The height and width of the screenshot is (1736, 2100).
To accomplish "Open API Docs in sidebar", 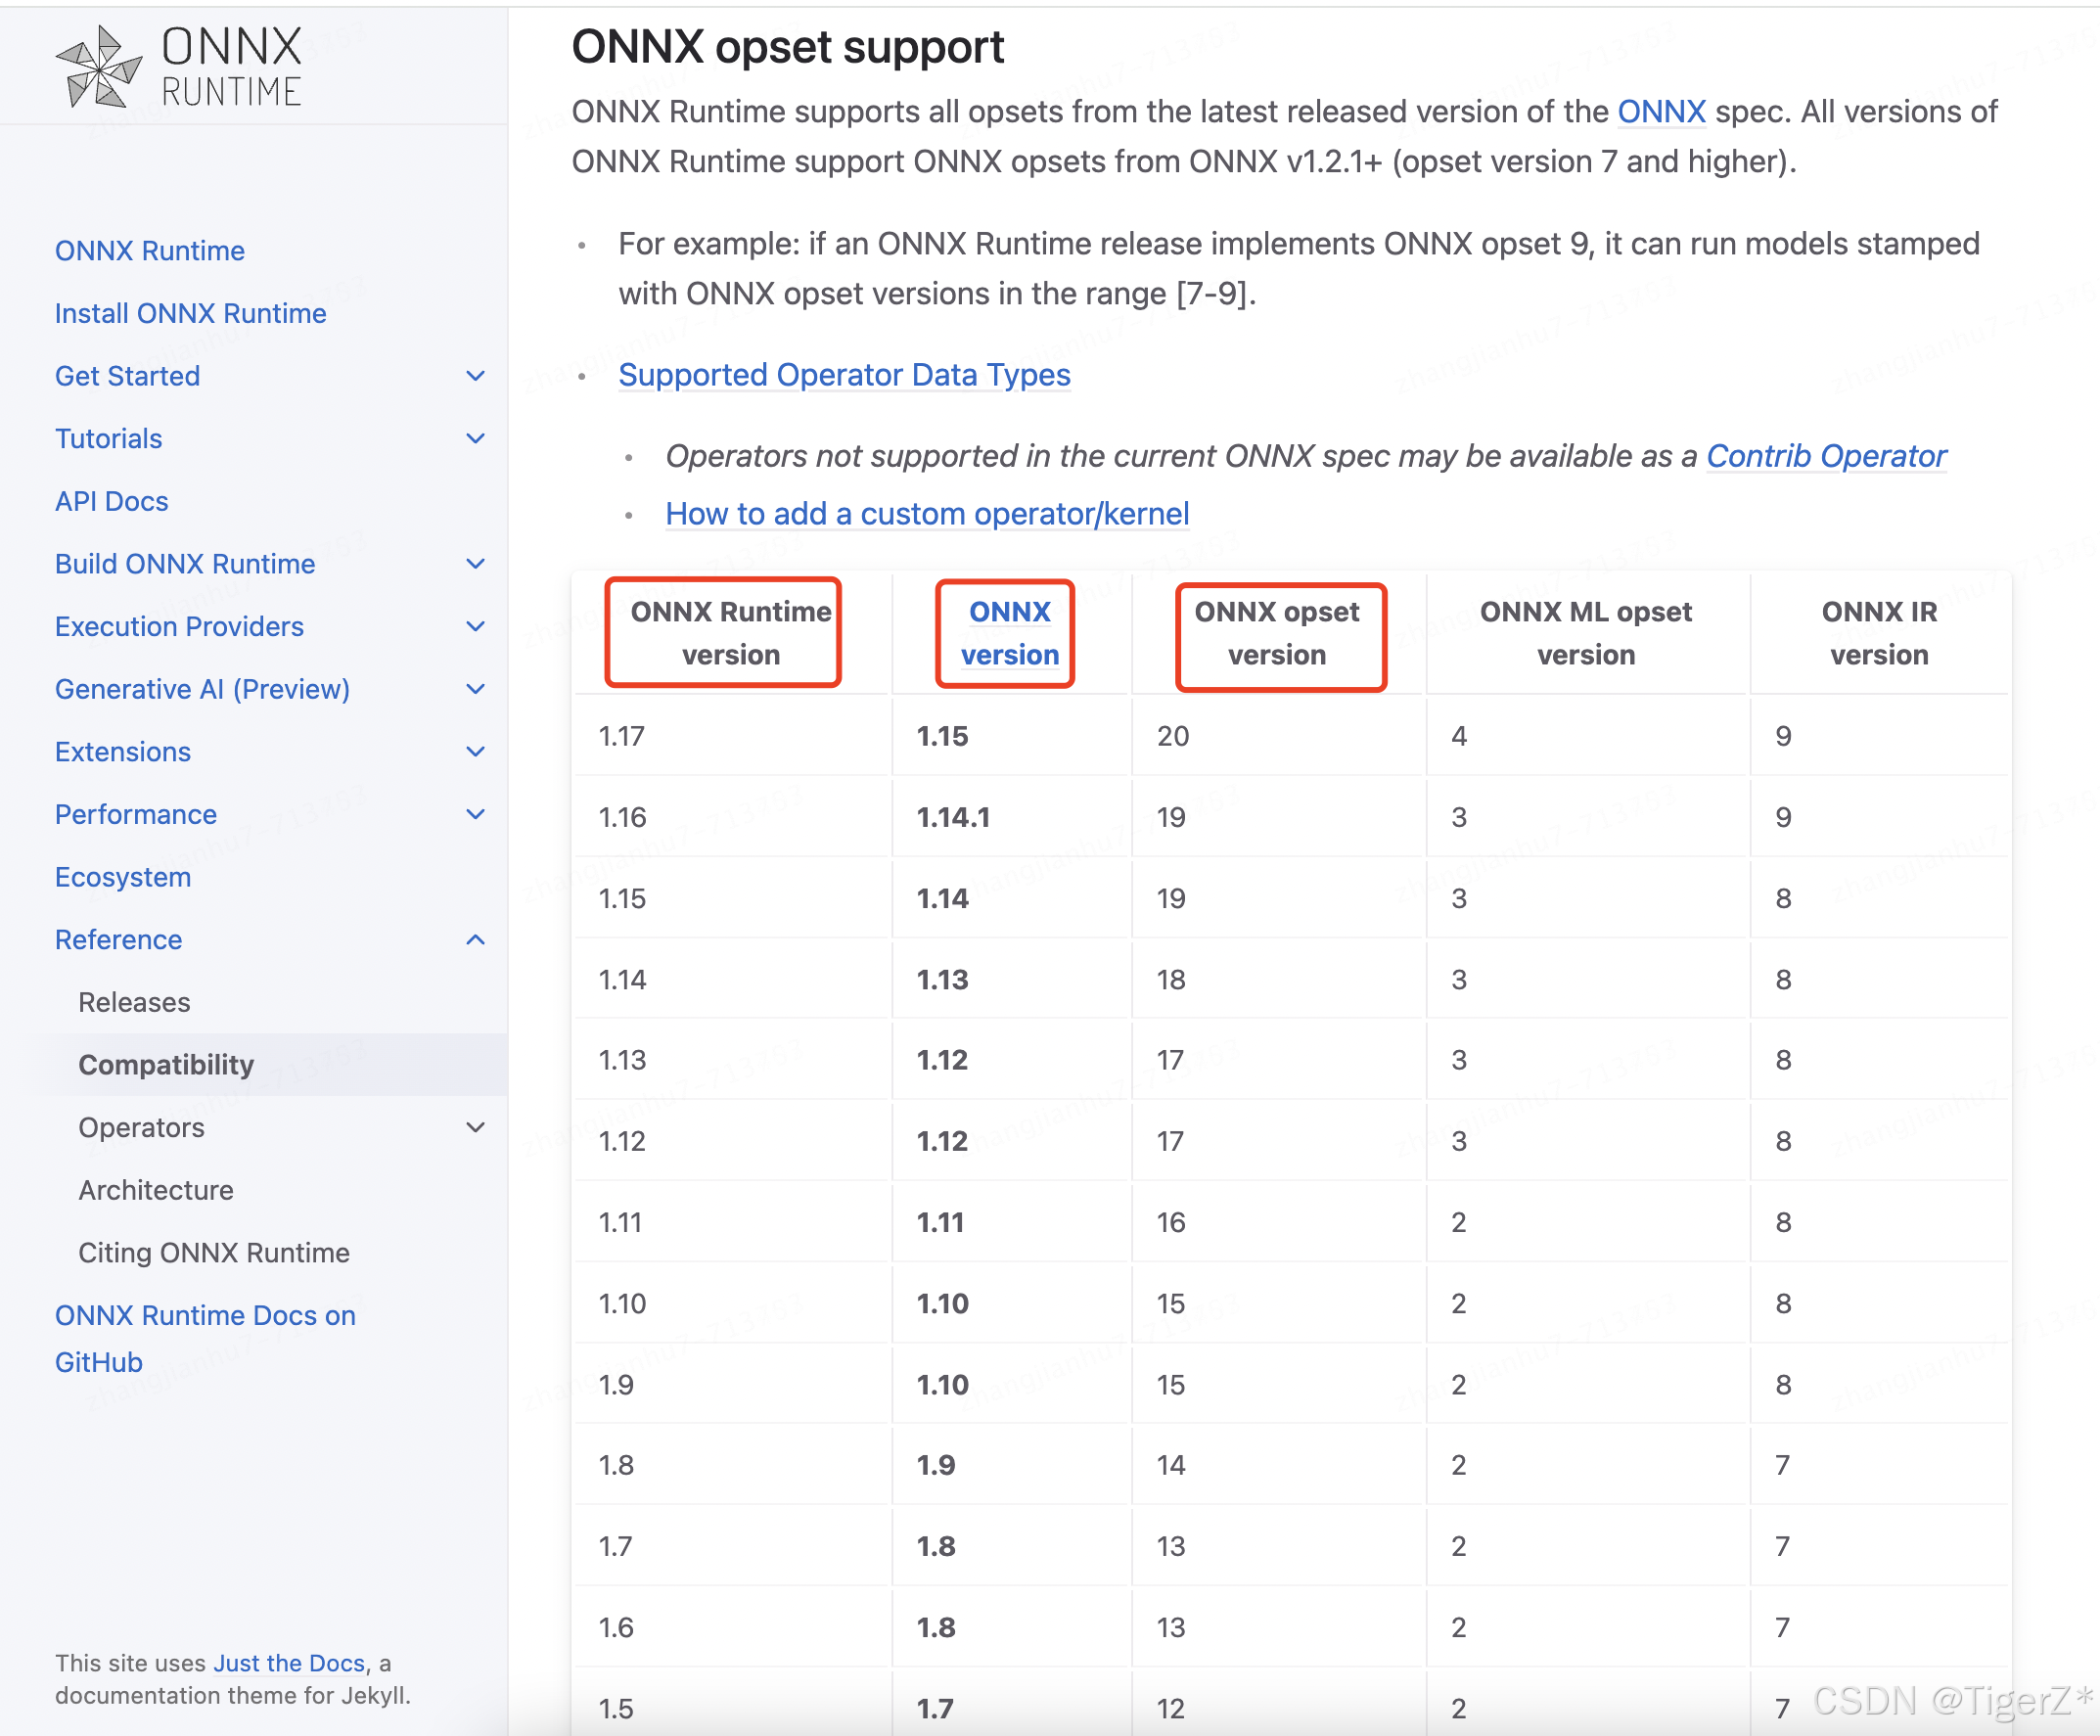I will 111,501.
